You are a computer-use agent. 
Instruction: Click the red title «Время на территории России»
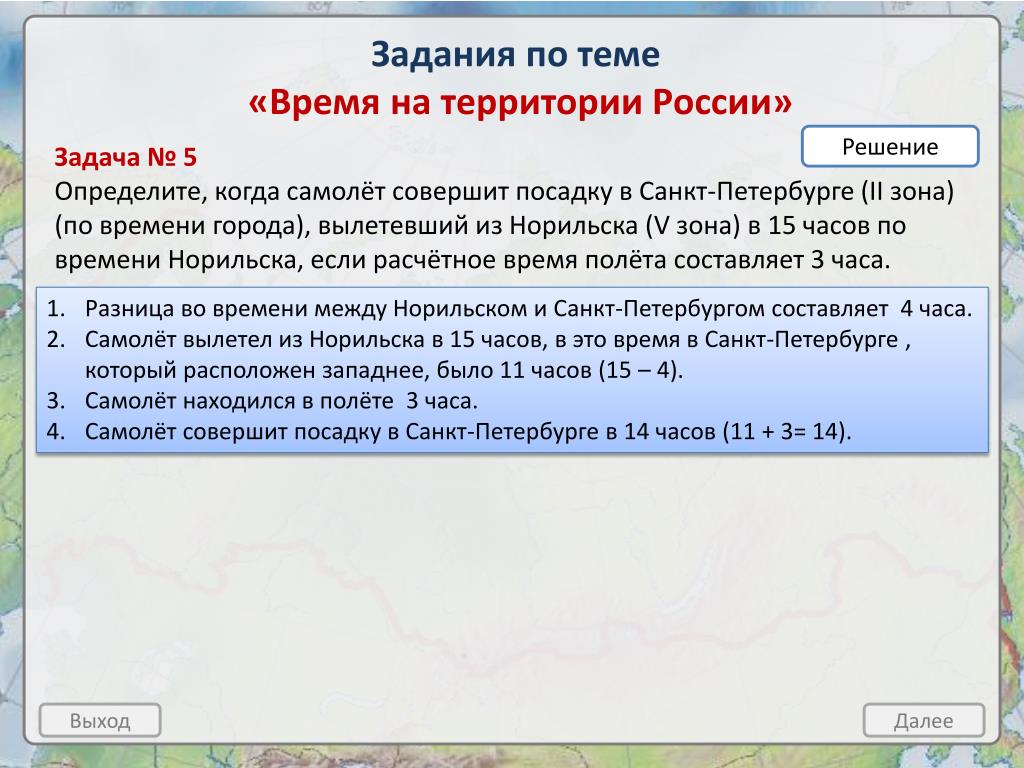[520, 103]
